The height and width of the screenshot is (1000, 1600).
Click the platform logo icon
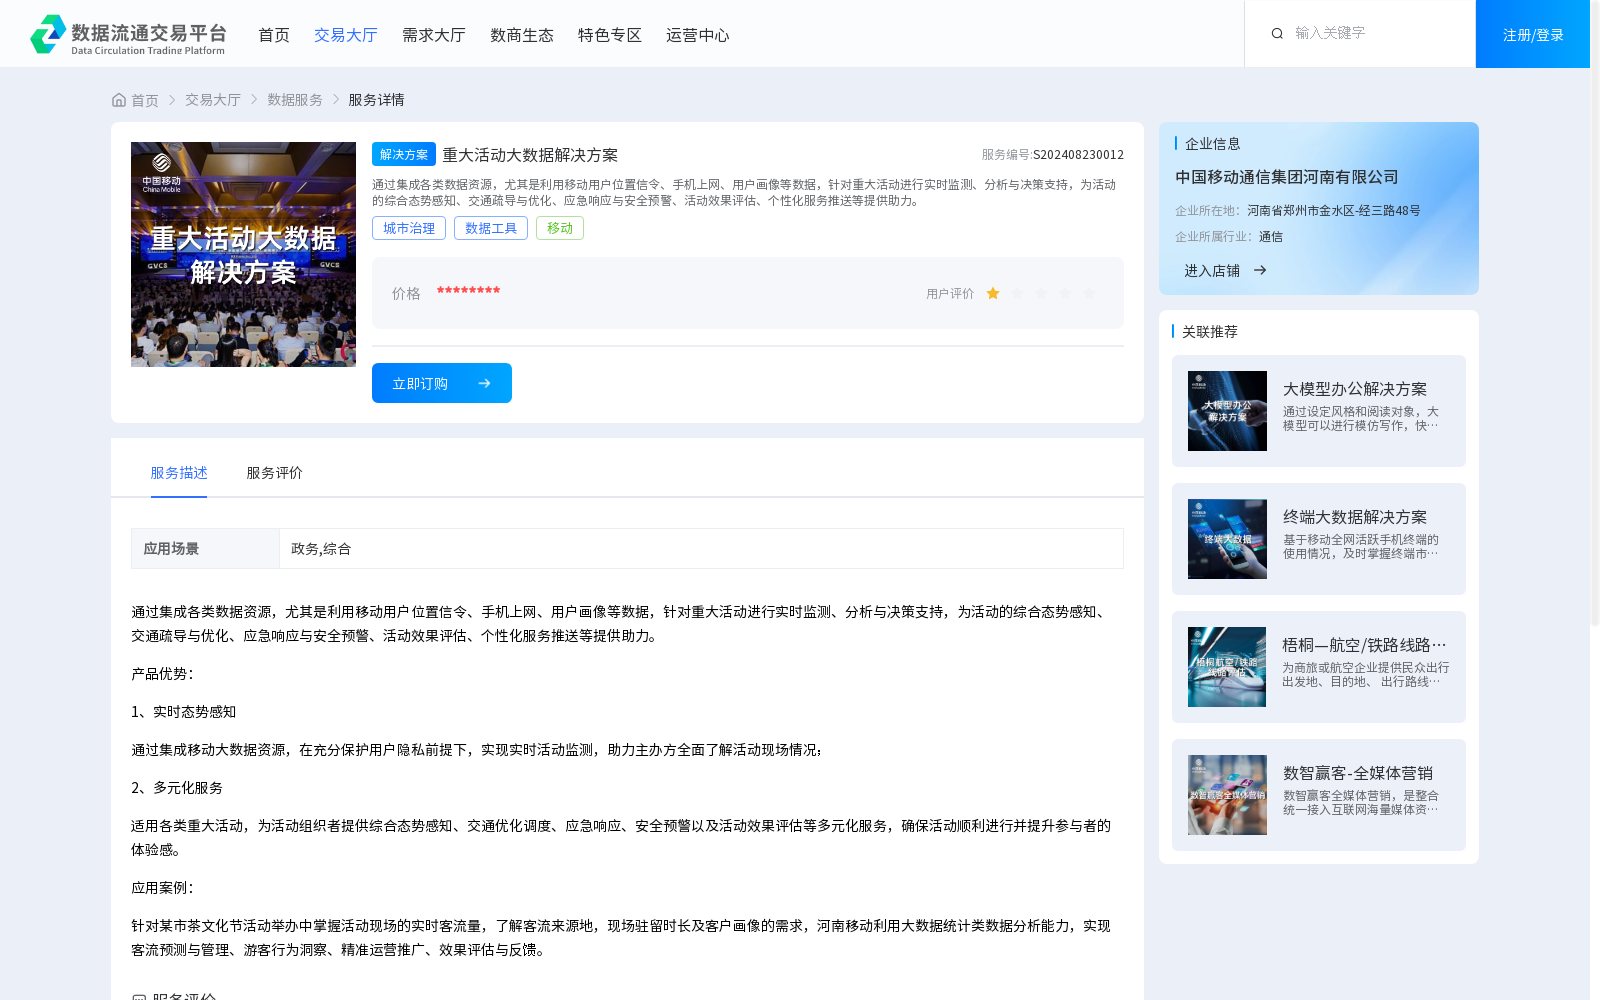[48, 34]
